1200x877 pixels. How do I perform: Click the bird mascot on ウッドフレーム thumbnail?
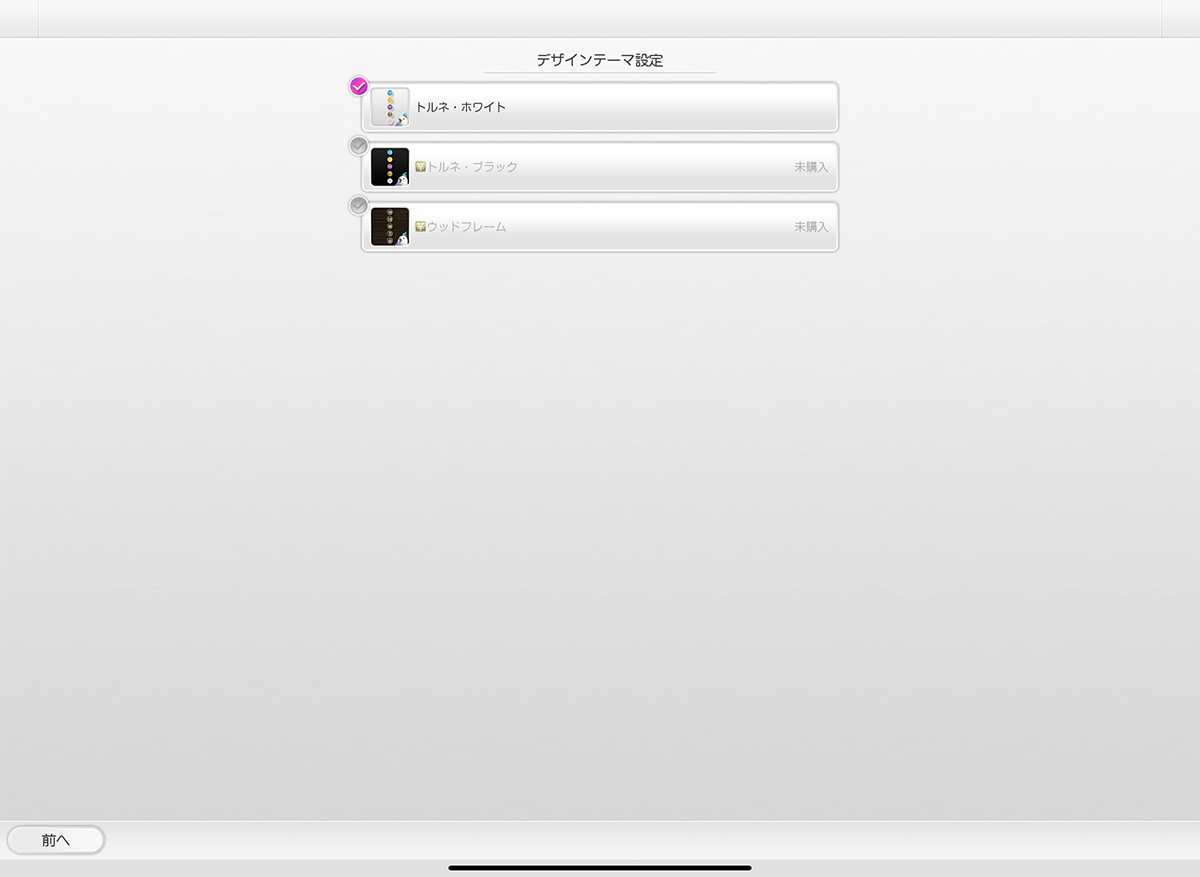tap(402, 240)
